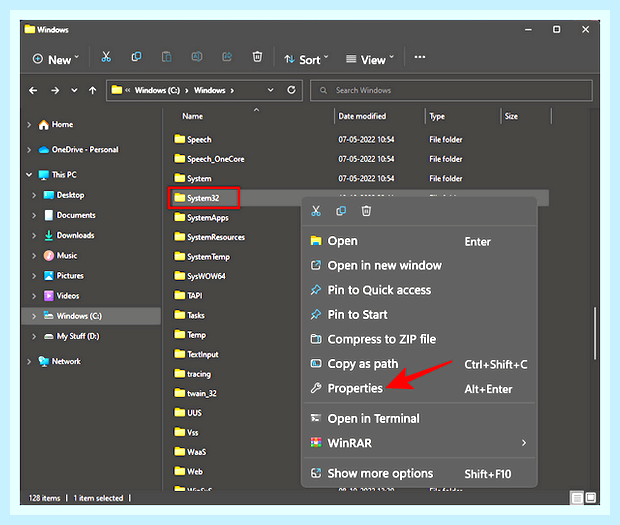The height and width of the screenshot is (525, 620).
Task: Expand the Desktop tree node
Action: pyautogui.click(x=34, y=195)
